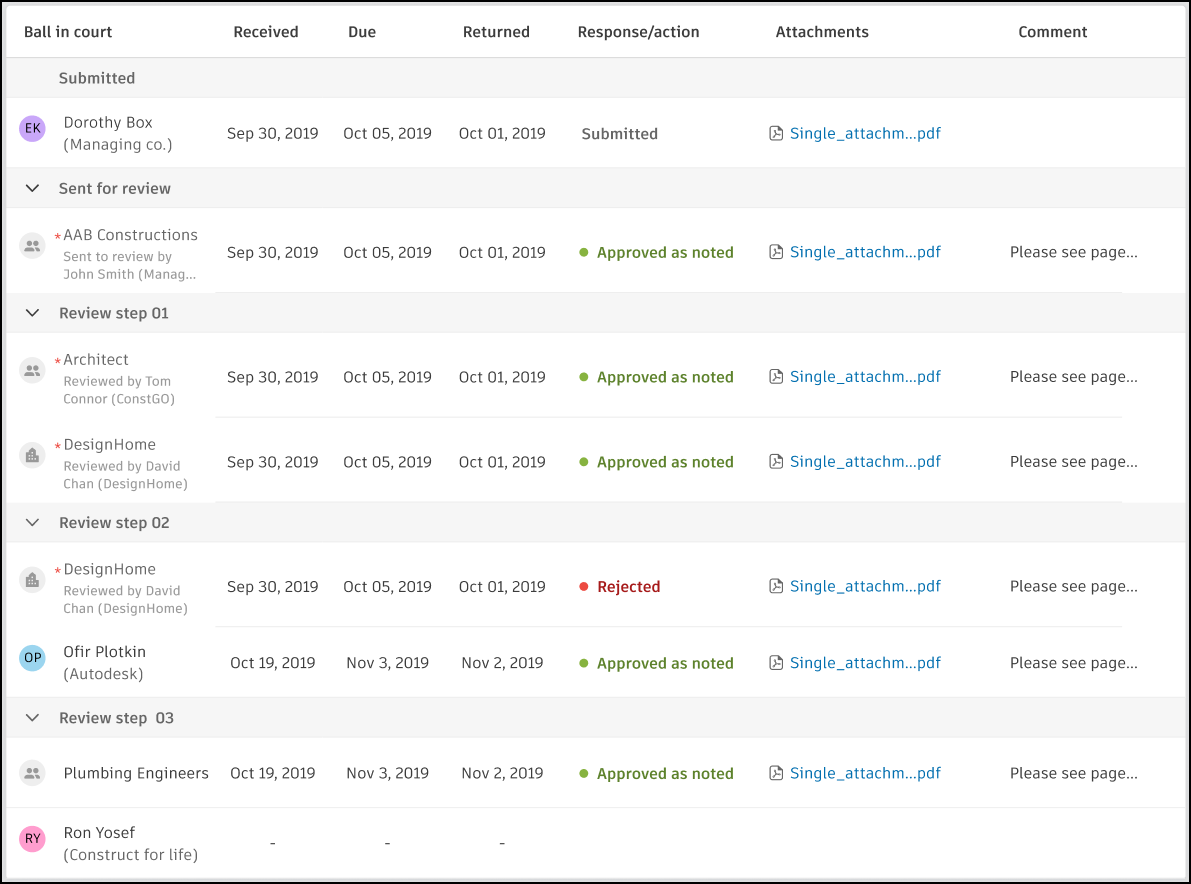The height and width of the screenshot is (884, 1191).
Task: Open Plumbing Engineers' PDF attachment link
Action: click(x=865, y=773)
